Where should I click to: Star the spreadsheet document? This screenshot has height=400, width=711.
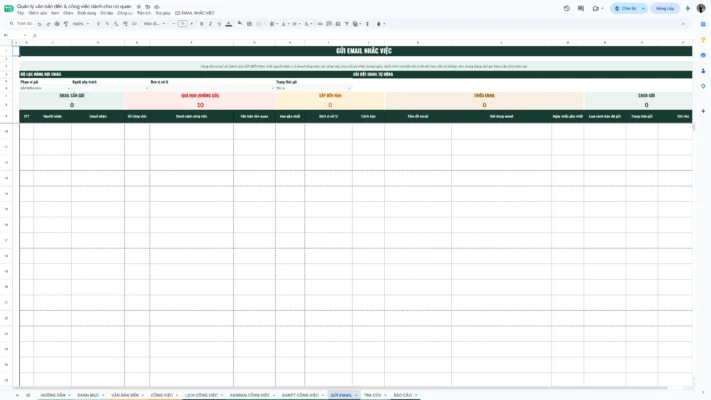click(x=139, y=7)
